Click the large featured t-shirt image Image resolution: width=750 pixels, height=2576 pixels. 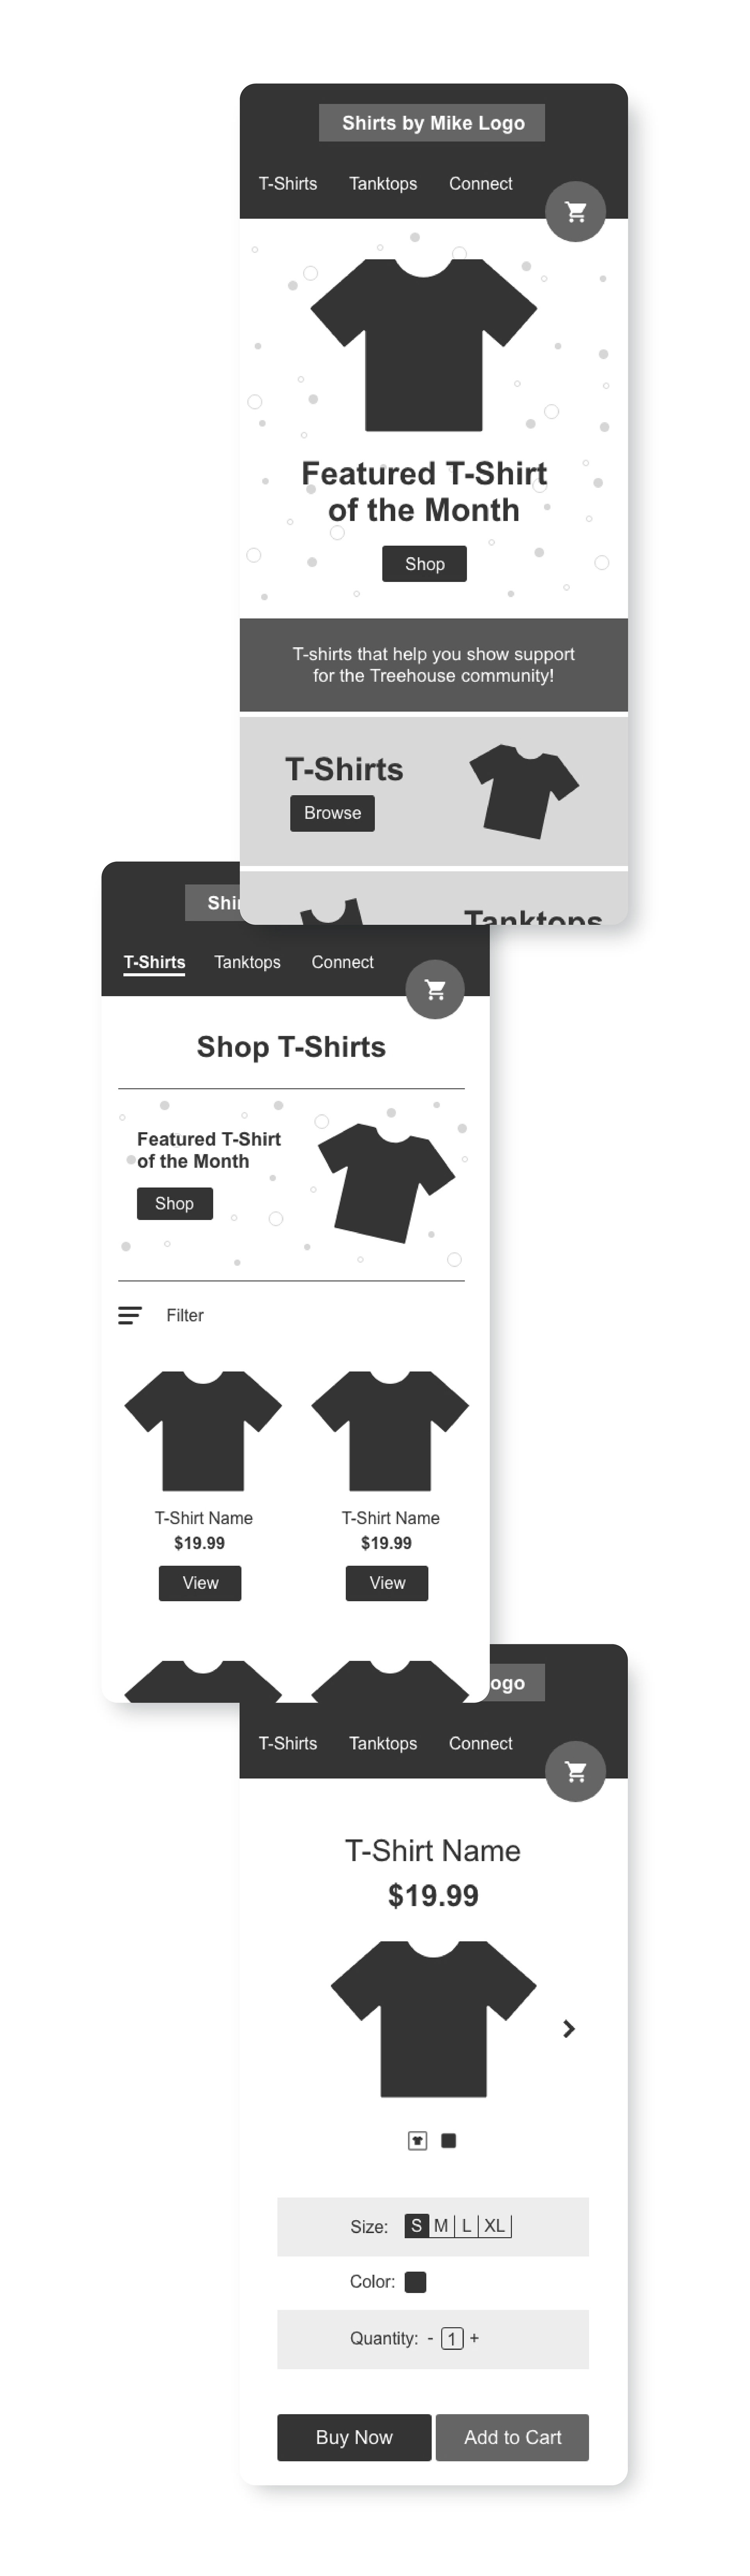tap(423, 345)
